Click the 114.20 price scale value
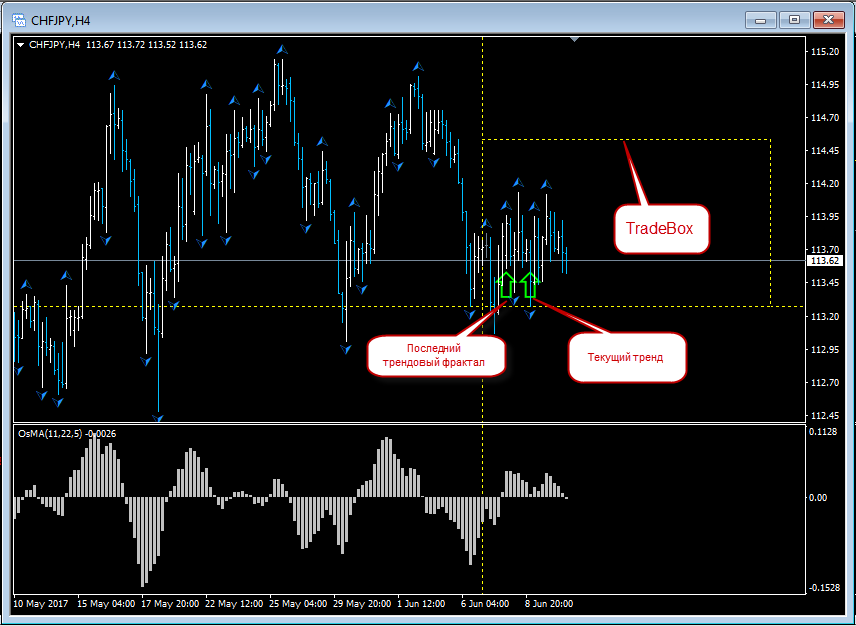The height and width of the screenshot is (626, 856). (825, 183)
